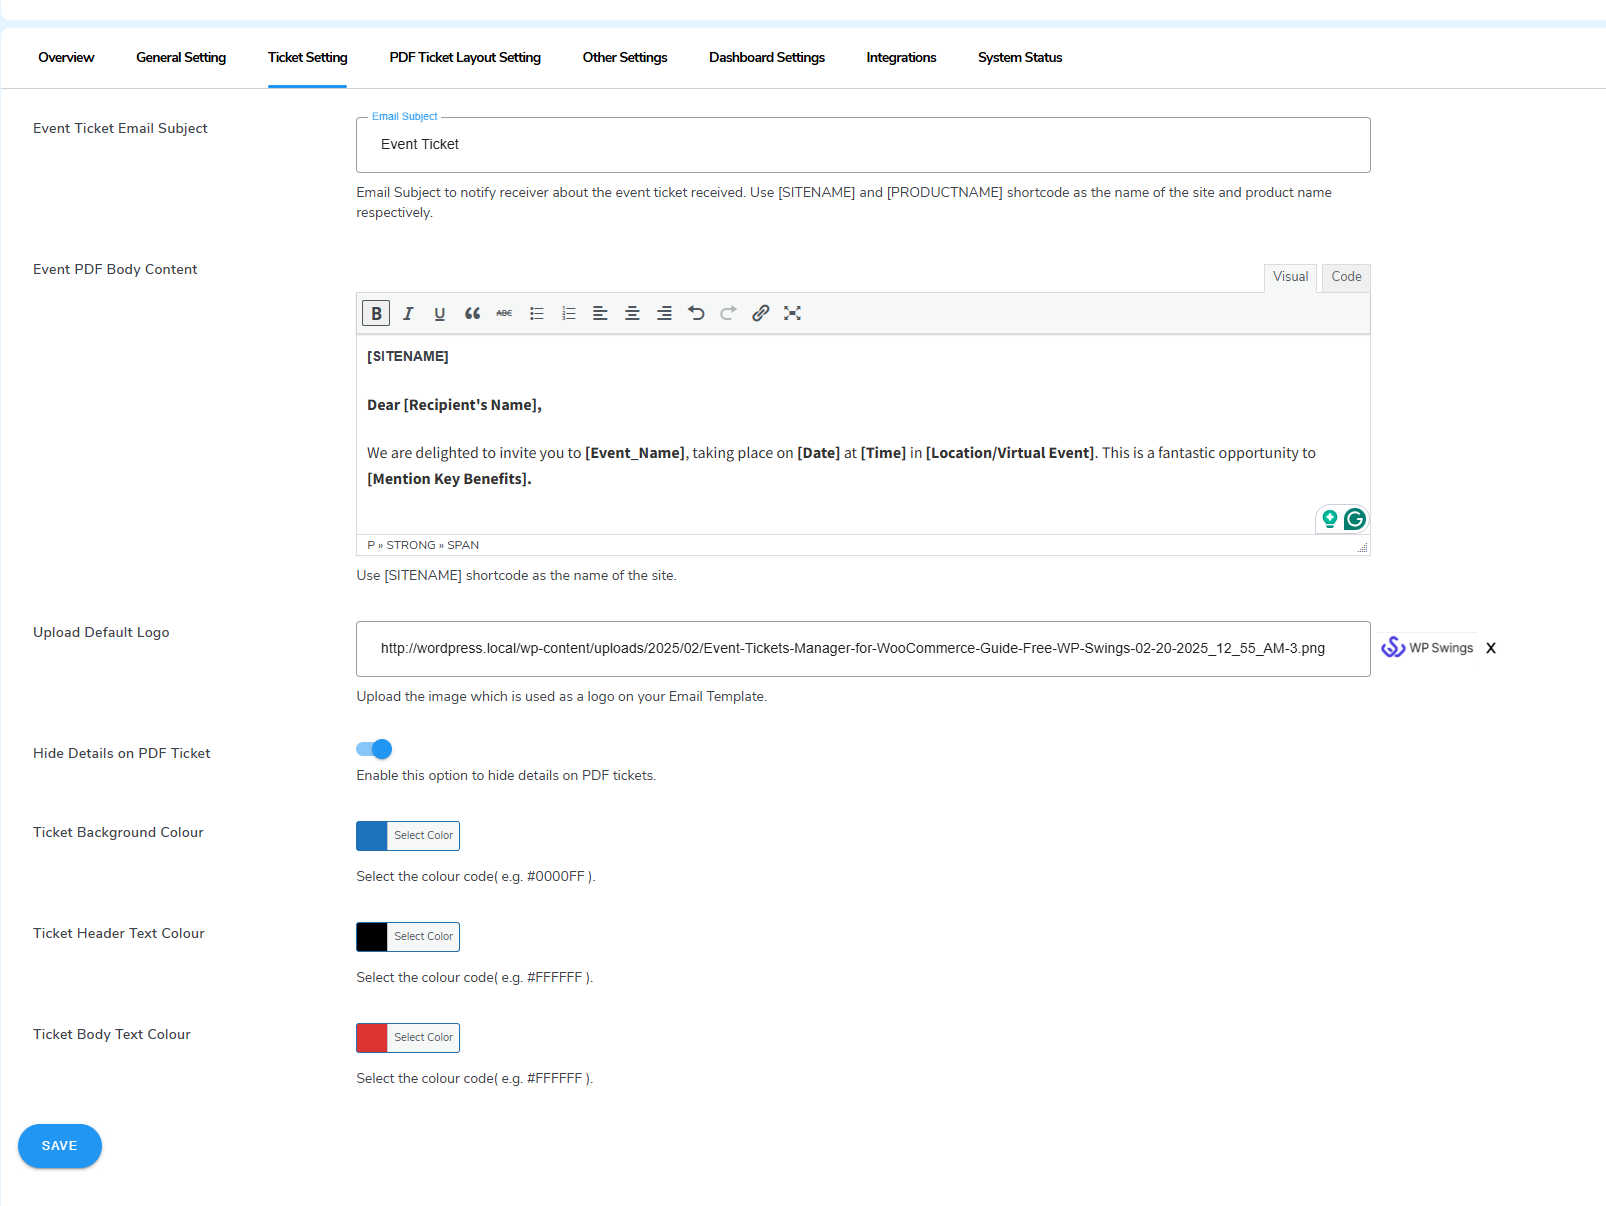The width and height of the screenshot is (1606, 1206).
Task: Open the Overview tab
Action: coord(66,57)
